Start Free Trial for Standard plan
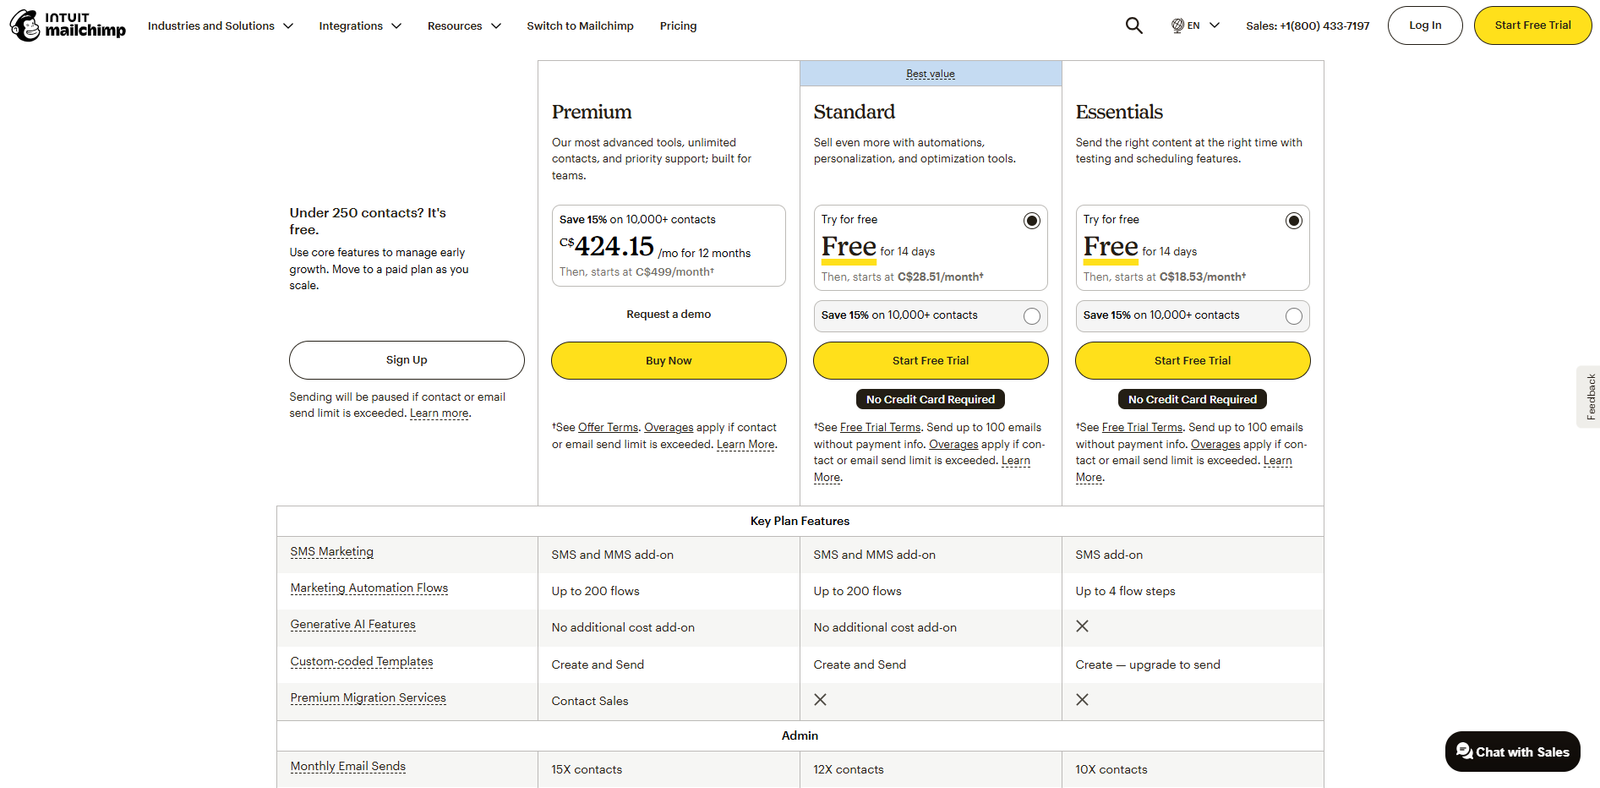The width and height of the screenshot is (1600, 788). tap(931, 361)
